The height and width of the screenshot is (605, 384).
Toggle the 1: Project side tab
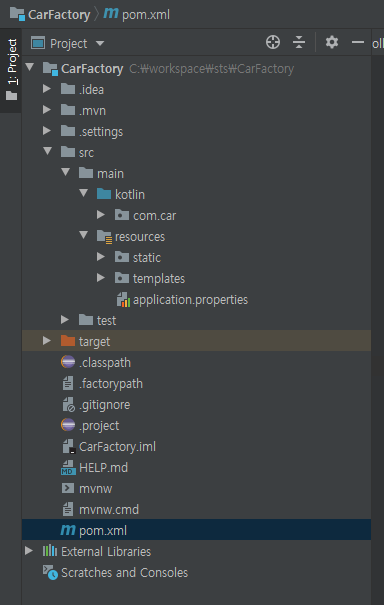pyautogui.click(x=11, y=69)
